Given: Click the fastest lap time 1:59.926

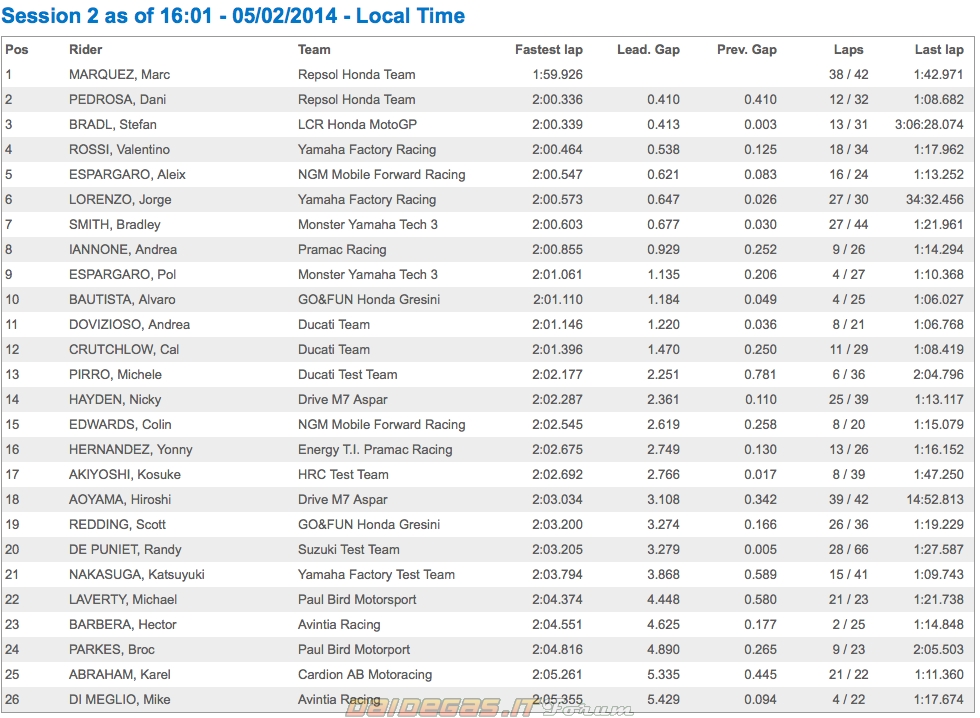Looking at the screenshot, I should click(557, 74).
